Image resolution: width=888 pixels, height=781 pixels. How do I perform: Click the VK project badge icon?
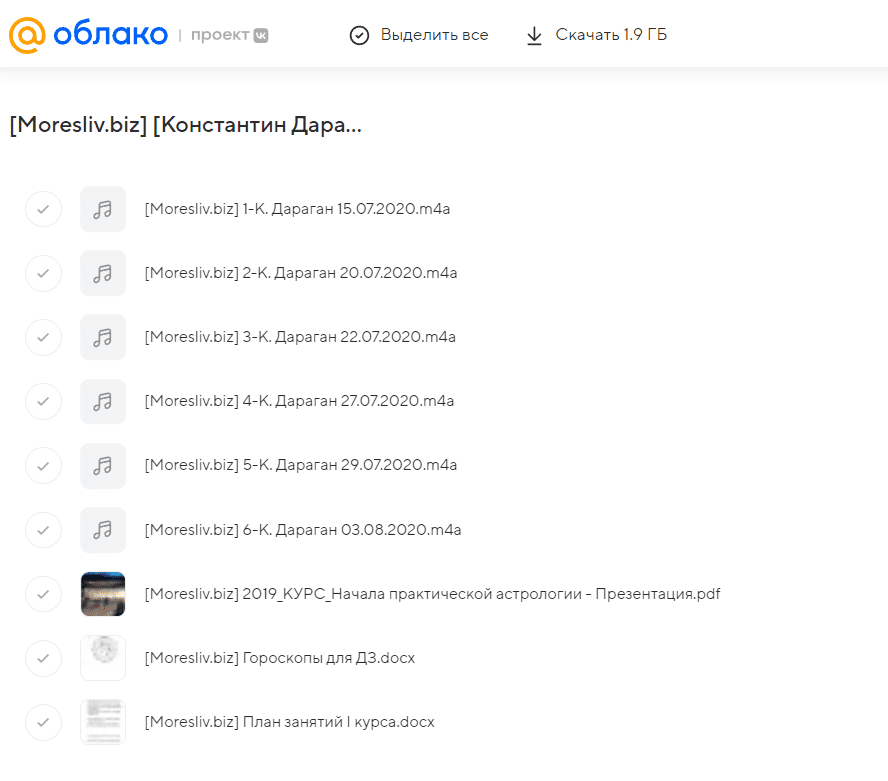coord(260,35)
